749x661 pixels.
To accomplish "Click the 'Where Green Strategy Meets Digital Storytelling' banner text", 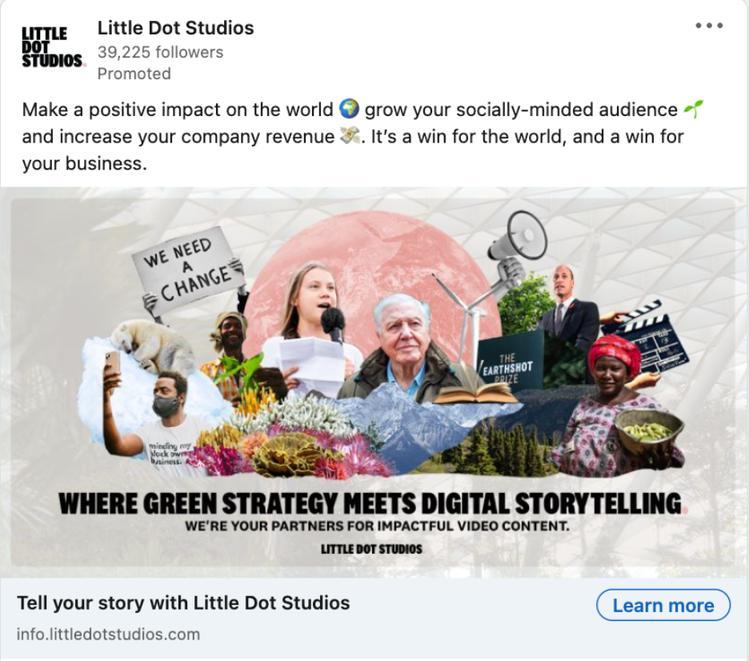I will [370, 502].
